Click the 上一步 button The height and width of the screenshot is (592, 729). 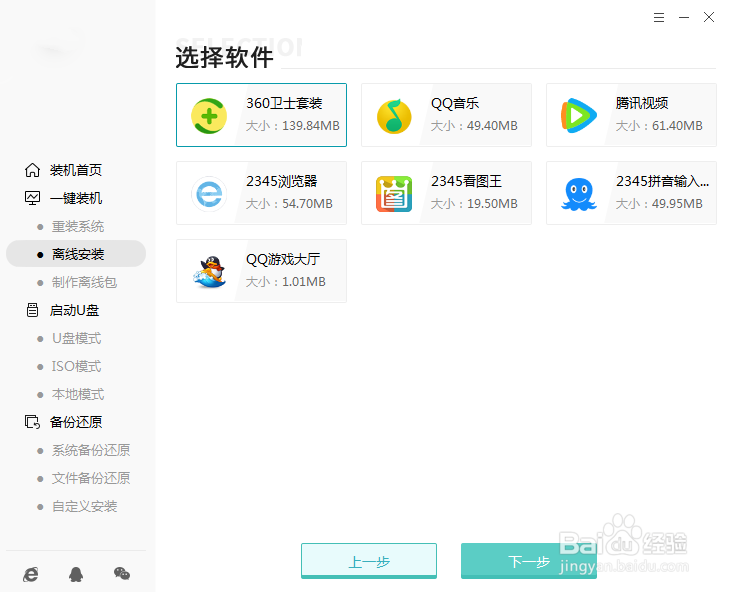(x=369, y=560)
